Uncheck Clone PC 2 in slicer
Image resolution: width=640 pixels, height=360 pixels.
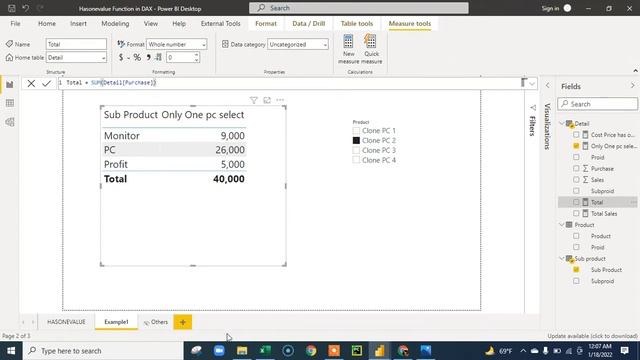356,140
